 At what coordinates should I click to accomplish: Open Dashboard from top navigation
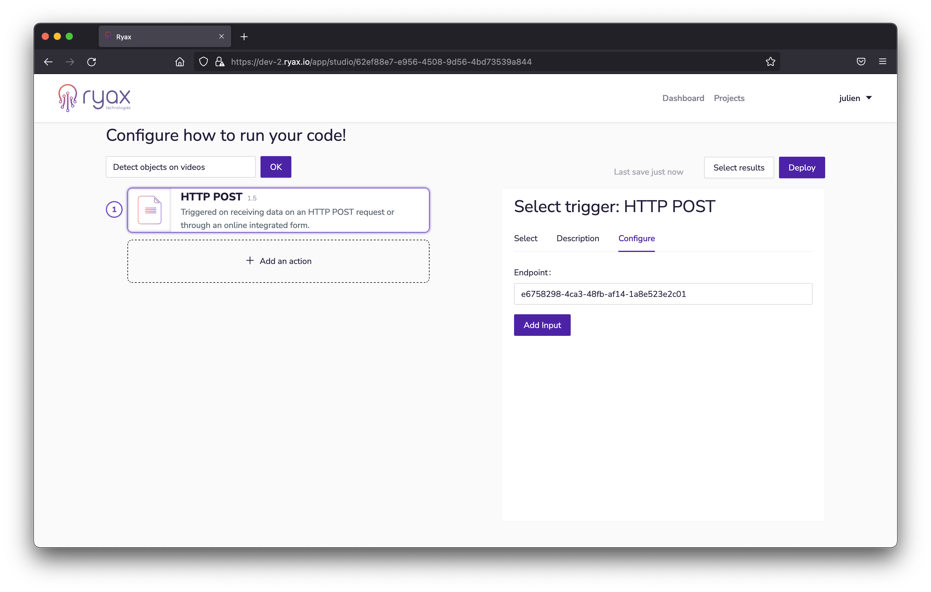(683, 98)
